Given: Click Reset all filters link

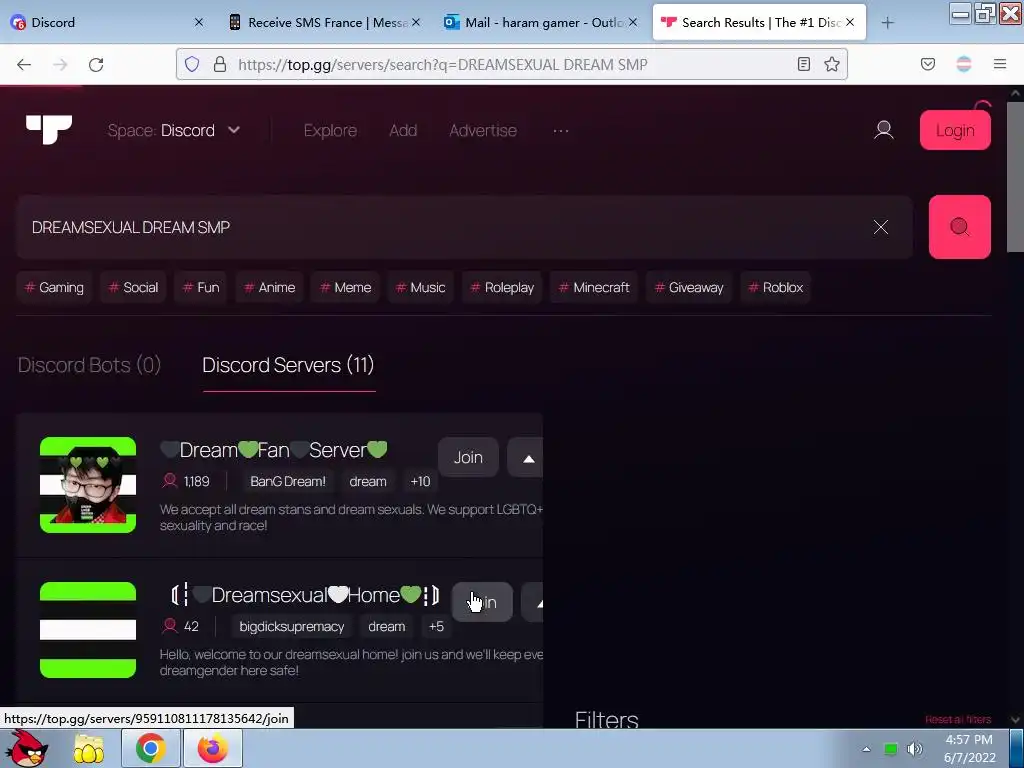Looking at the screenshot, I should [x=958, y=719].
